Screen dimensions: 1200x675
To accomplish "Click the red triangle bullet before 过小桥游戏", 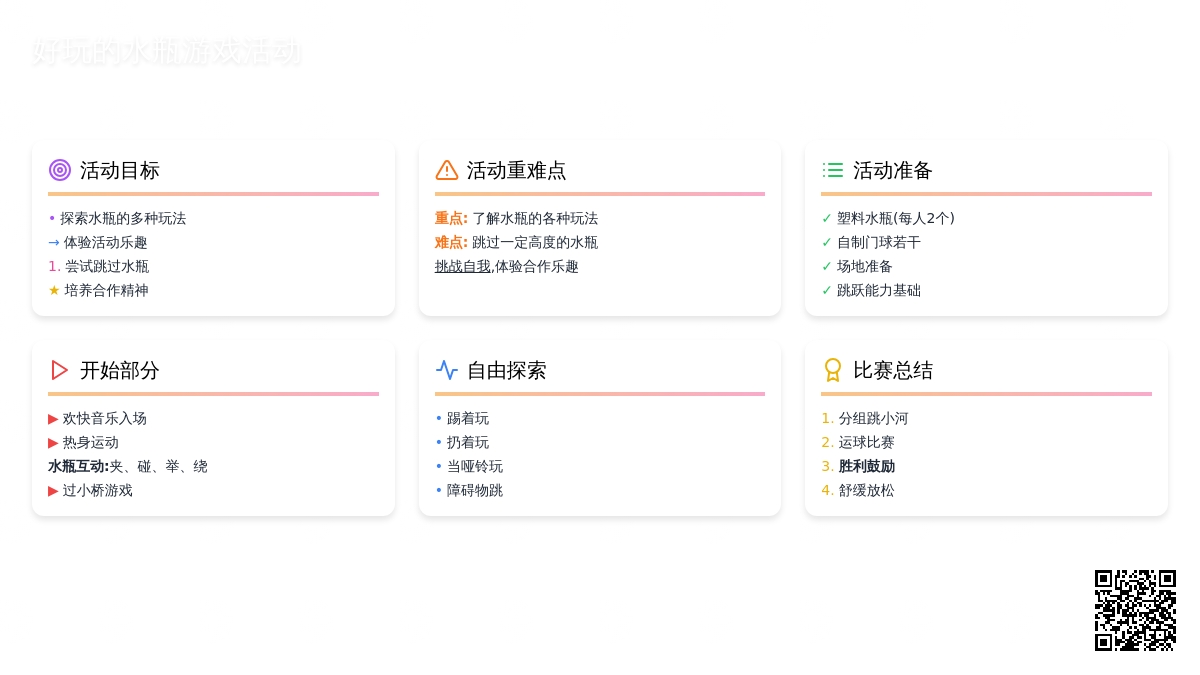I will pyautogui.click(x=53, y=490).
